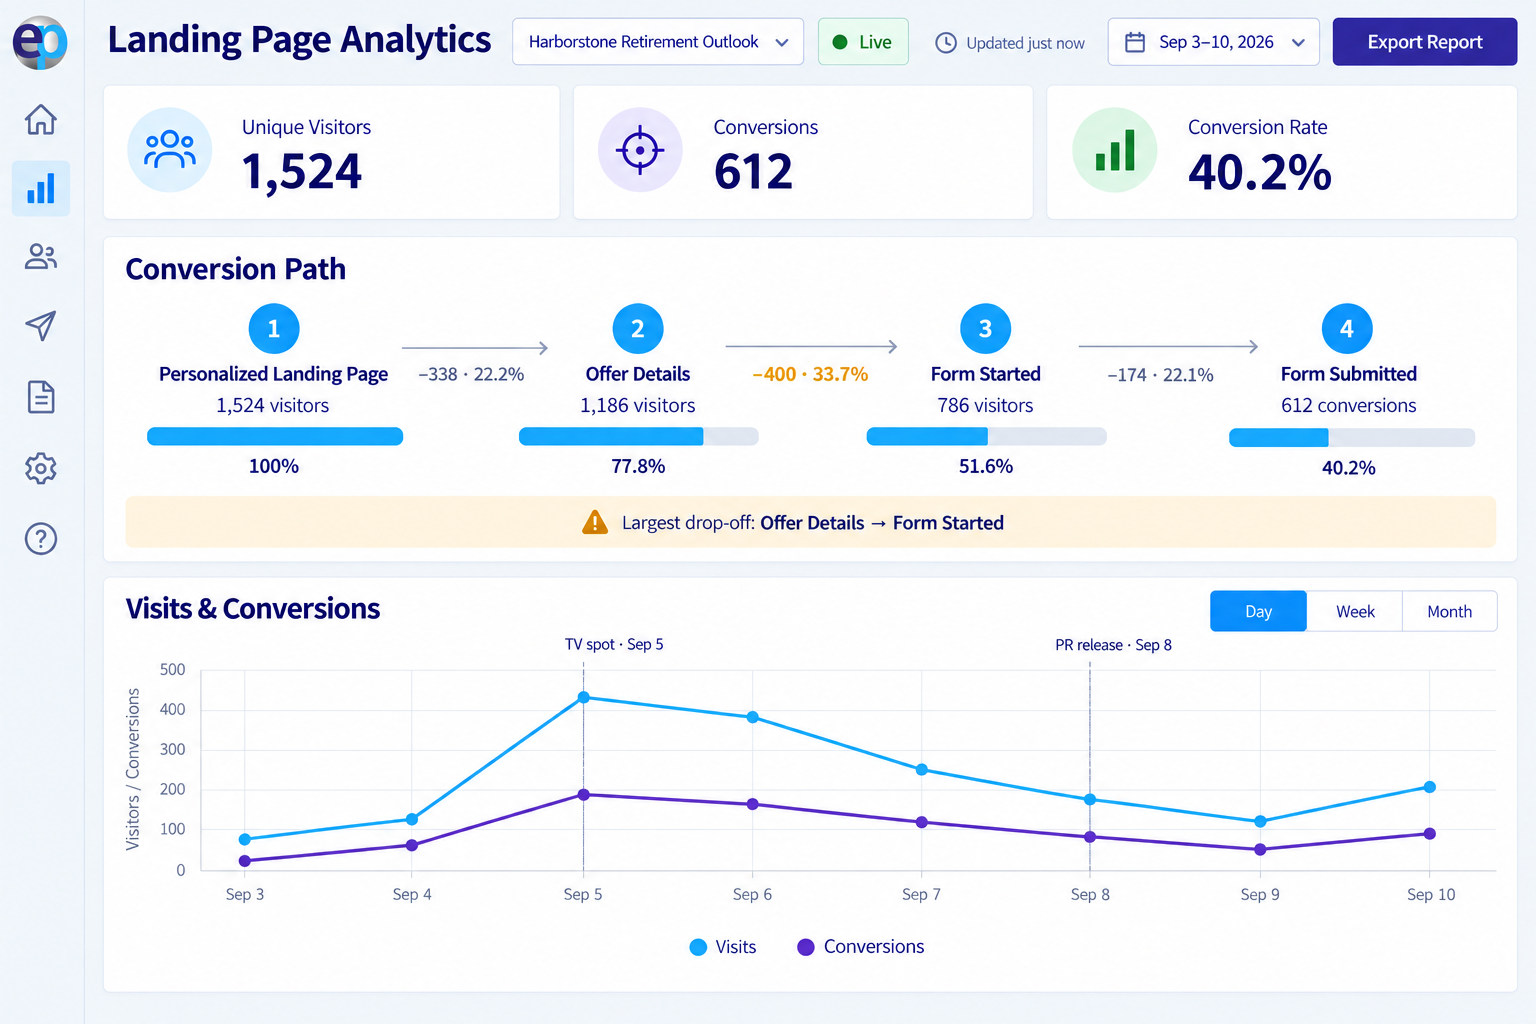Click the Conversion Rate bar chart icon

click(x=1115, y=150)
